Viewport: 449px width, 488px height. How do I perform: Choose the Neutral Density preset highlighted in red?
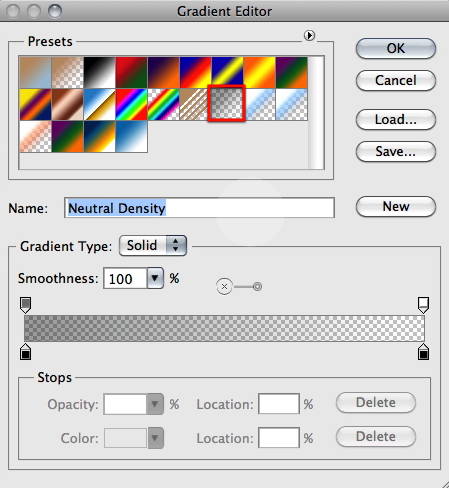[227, 103]
